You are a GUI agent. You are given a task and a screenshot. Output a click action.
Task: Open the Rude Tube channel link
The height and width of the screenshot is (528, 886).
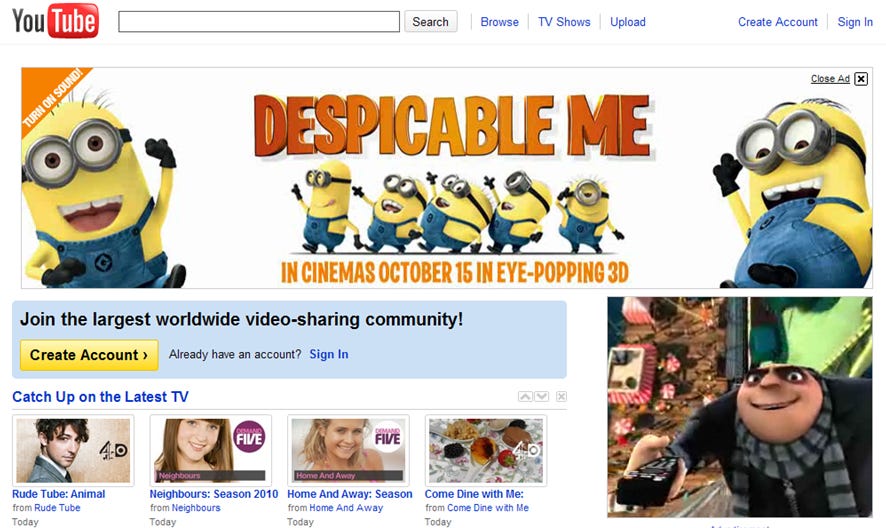pos(58,508)
